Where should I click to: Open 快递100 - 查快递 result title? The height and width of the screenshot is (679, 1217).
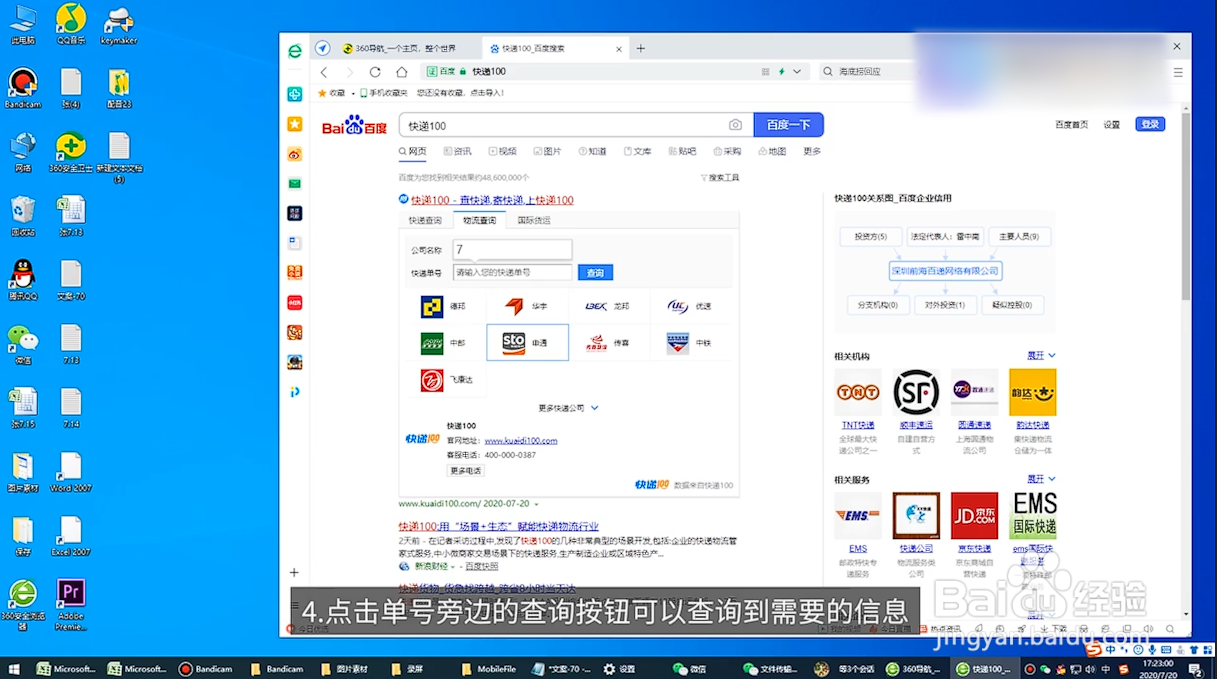coord(492,200)
